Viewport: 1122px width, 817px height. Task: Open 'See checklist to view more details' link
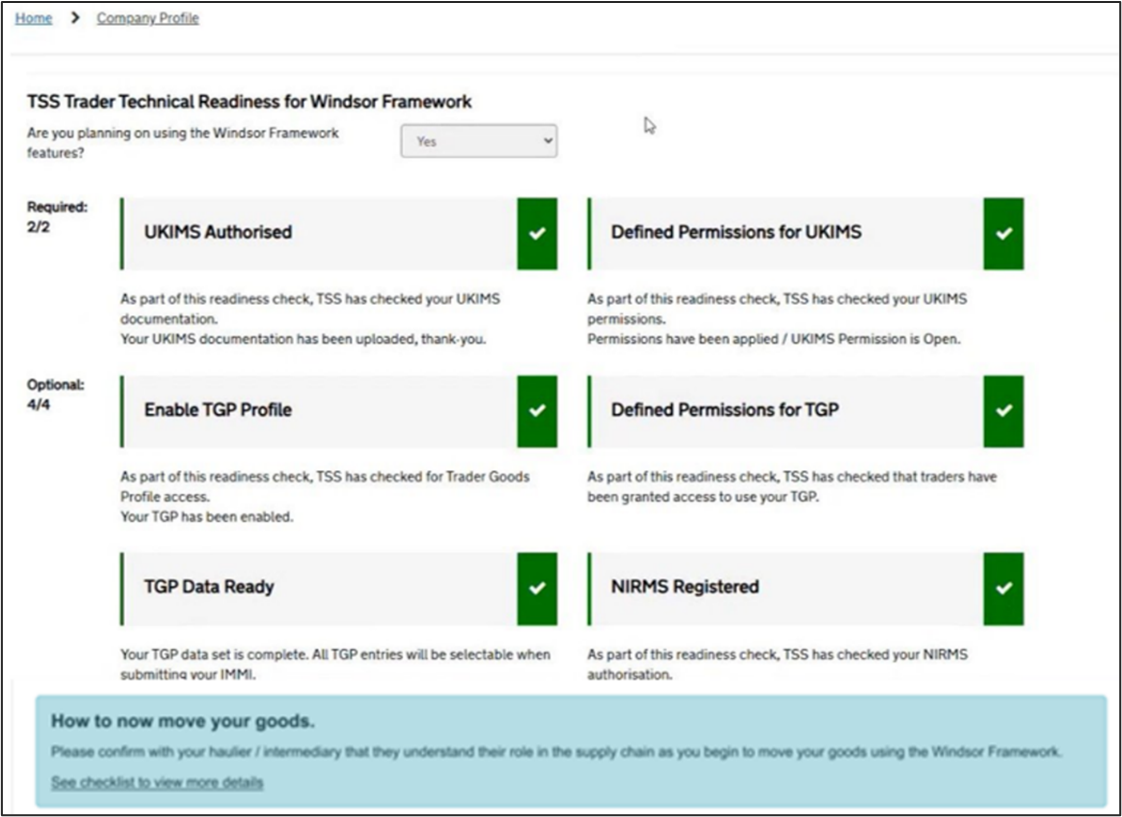(157, 782)
